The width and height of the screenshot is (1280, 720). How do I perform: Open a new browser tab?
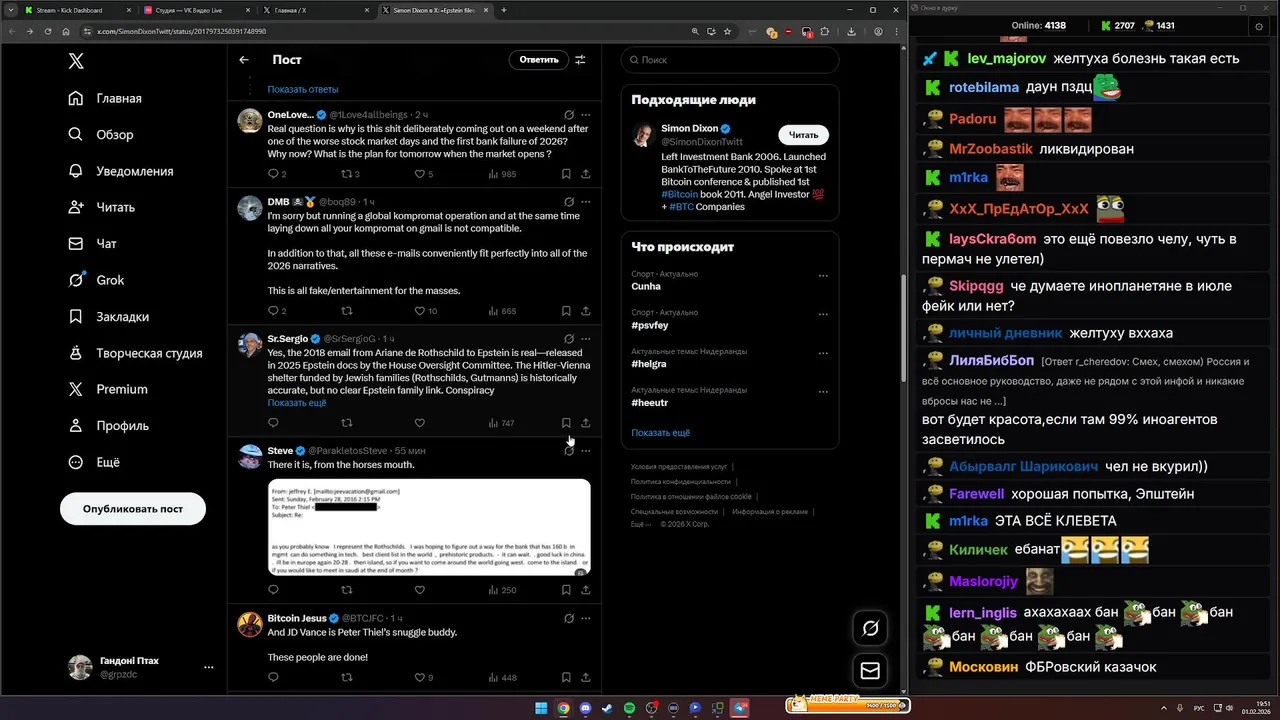coord(504,10)
